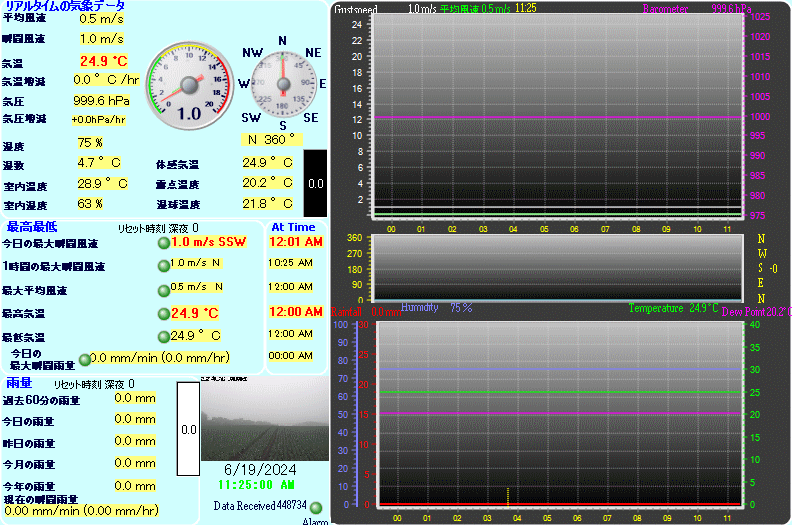
Task: Click green LED beside 0.5 m/s N
Action: 163,290
